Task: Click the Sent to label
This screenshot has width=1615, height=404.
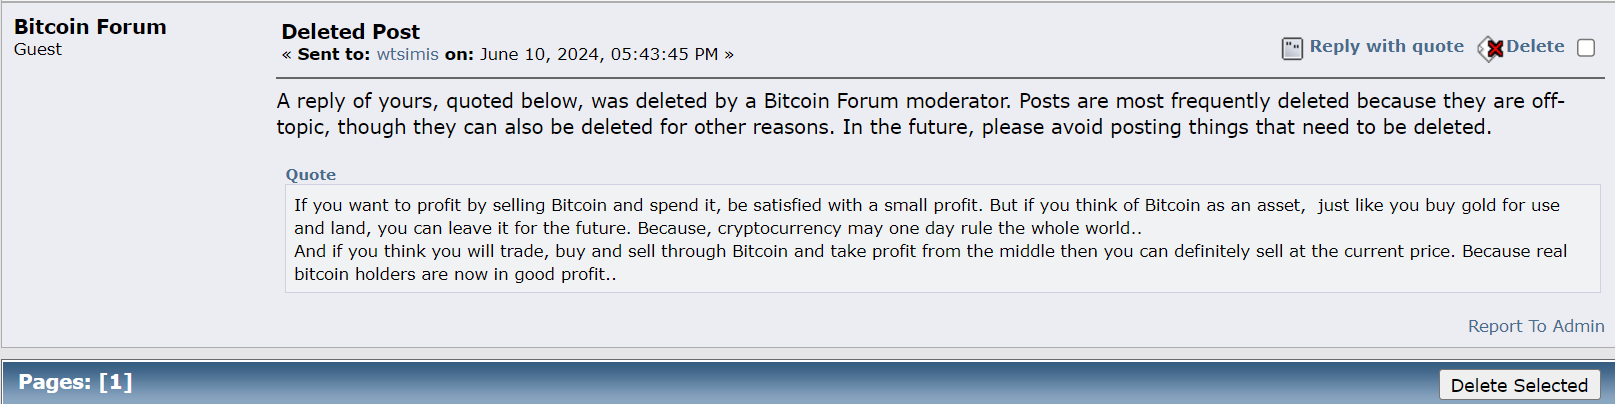Action: (334, 54)
